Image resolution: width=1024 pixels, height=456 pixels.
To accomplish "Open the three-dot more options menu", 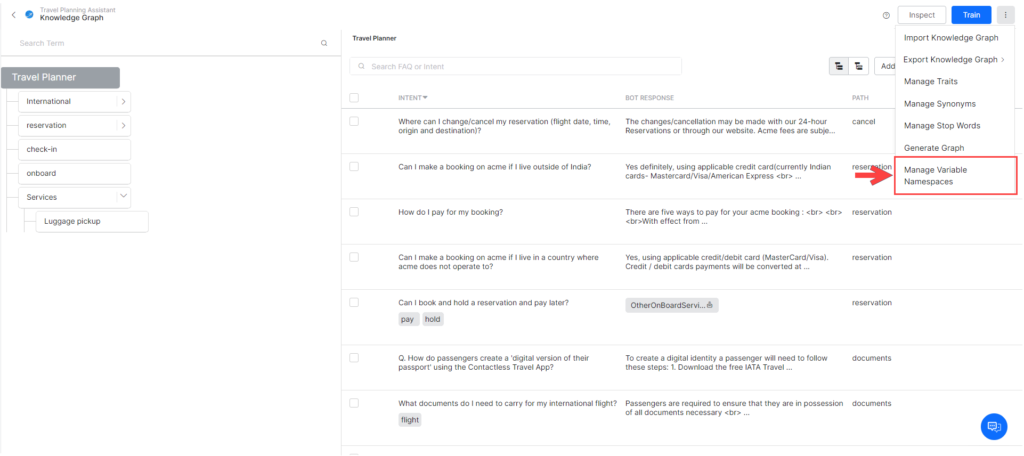I will [x=1005, y=15].
